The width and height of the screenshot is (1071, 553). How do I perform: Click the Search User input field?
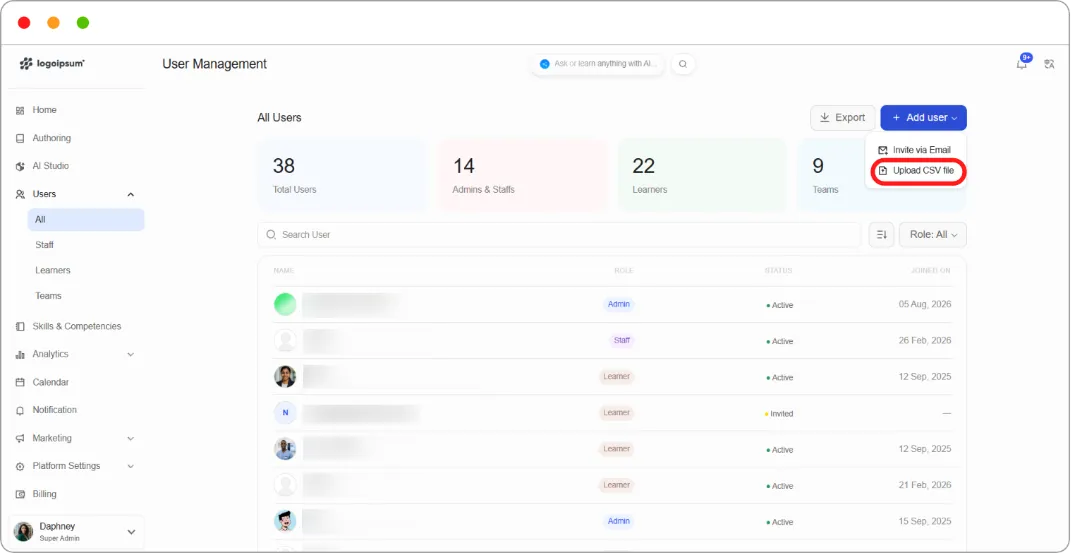click(x=559, y=234)
